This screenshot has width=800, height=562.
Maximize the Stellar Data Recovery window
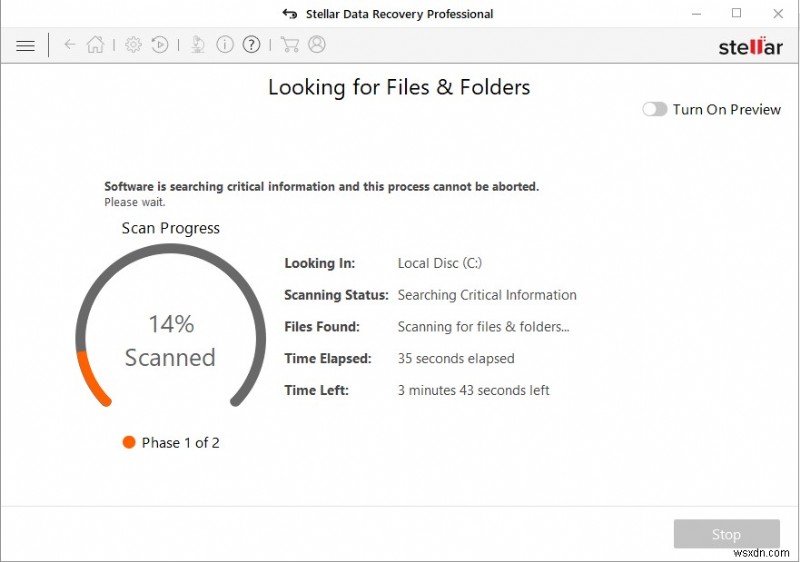737,14
